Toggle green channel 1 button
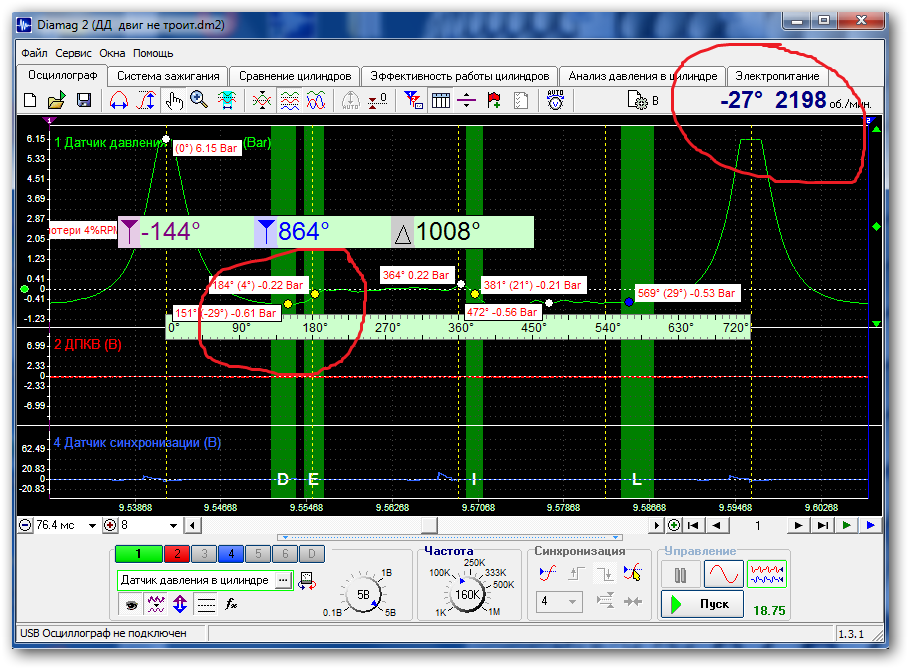Screen dimensions: 909x669 click(139, 554)
